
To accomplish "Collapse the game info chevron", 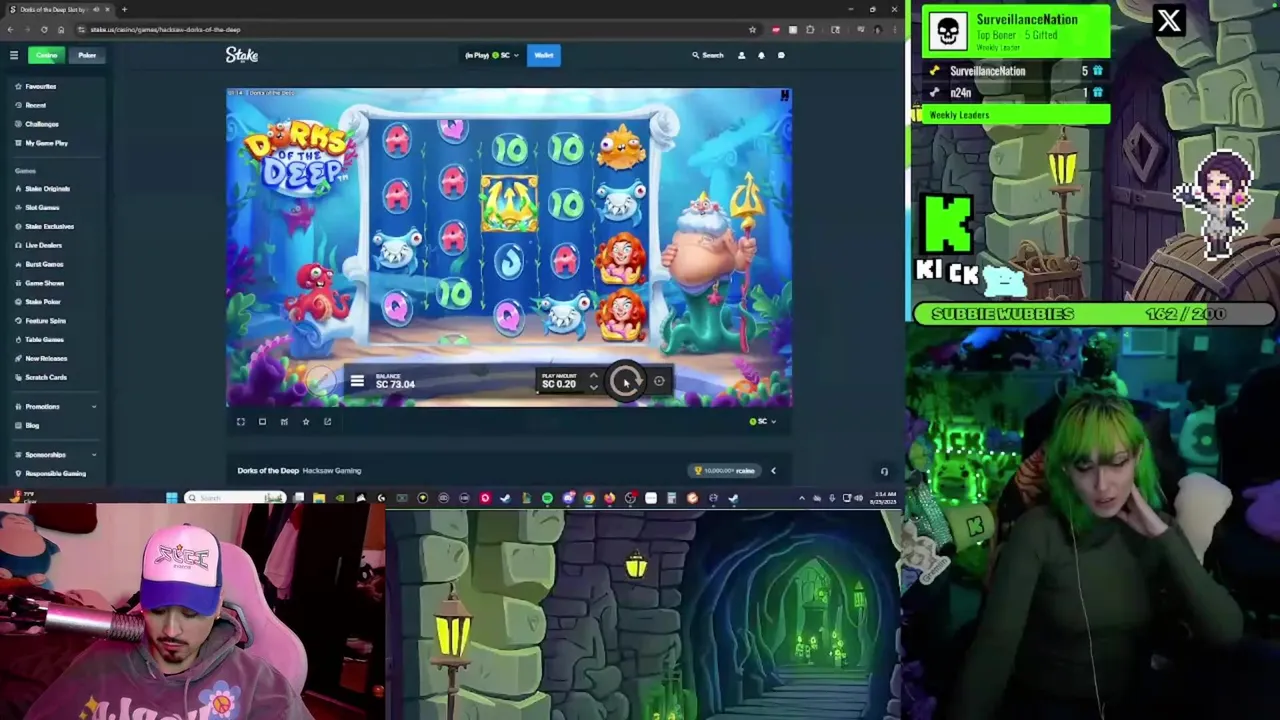I will [773, 470].
